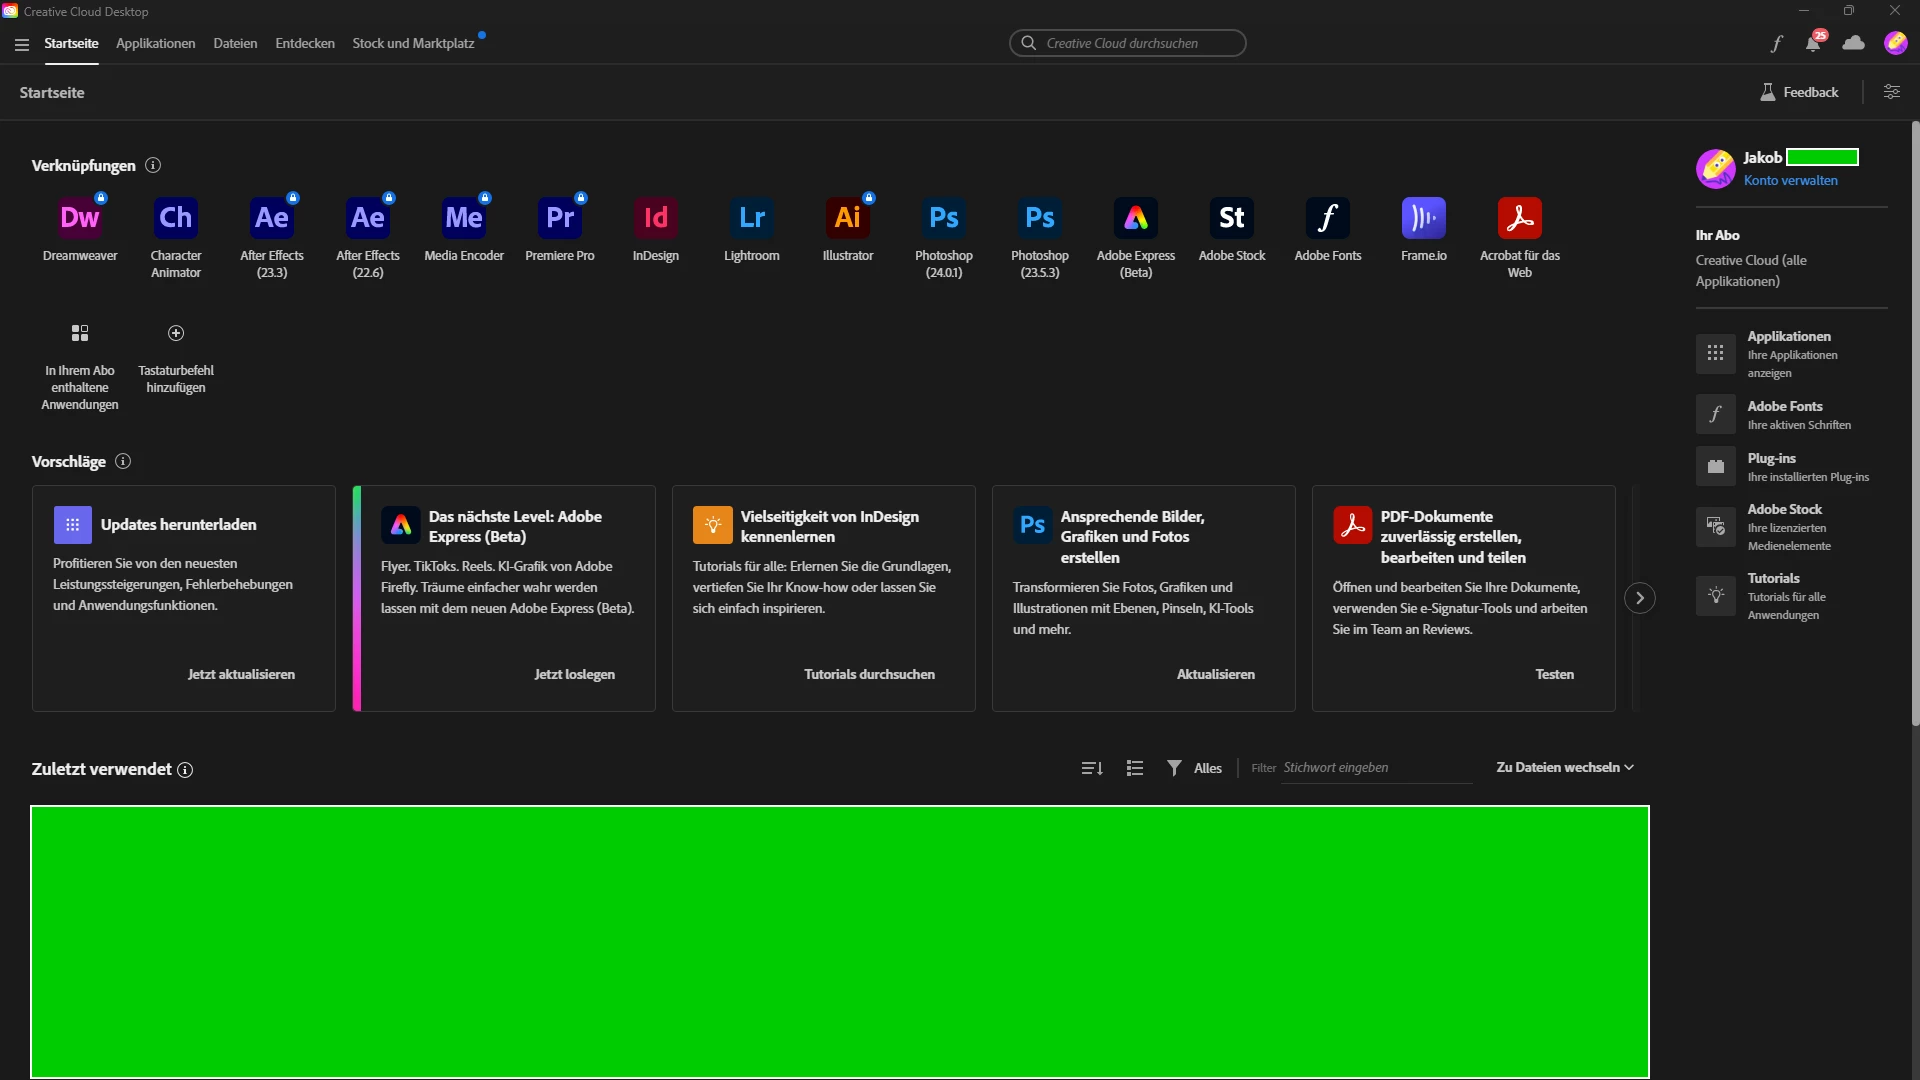Image resolution: width=1920 pixels, height=1080 pixels.
Task: Open Premiere Pro shortcut icon
Action: [x=560, y=218]
